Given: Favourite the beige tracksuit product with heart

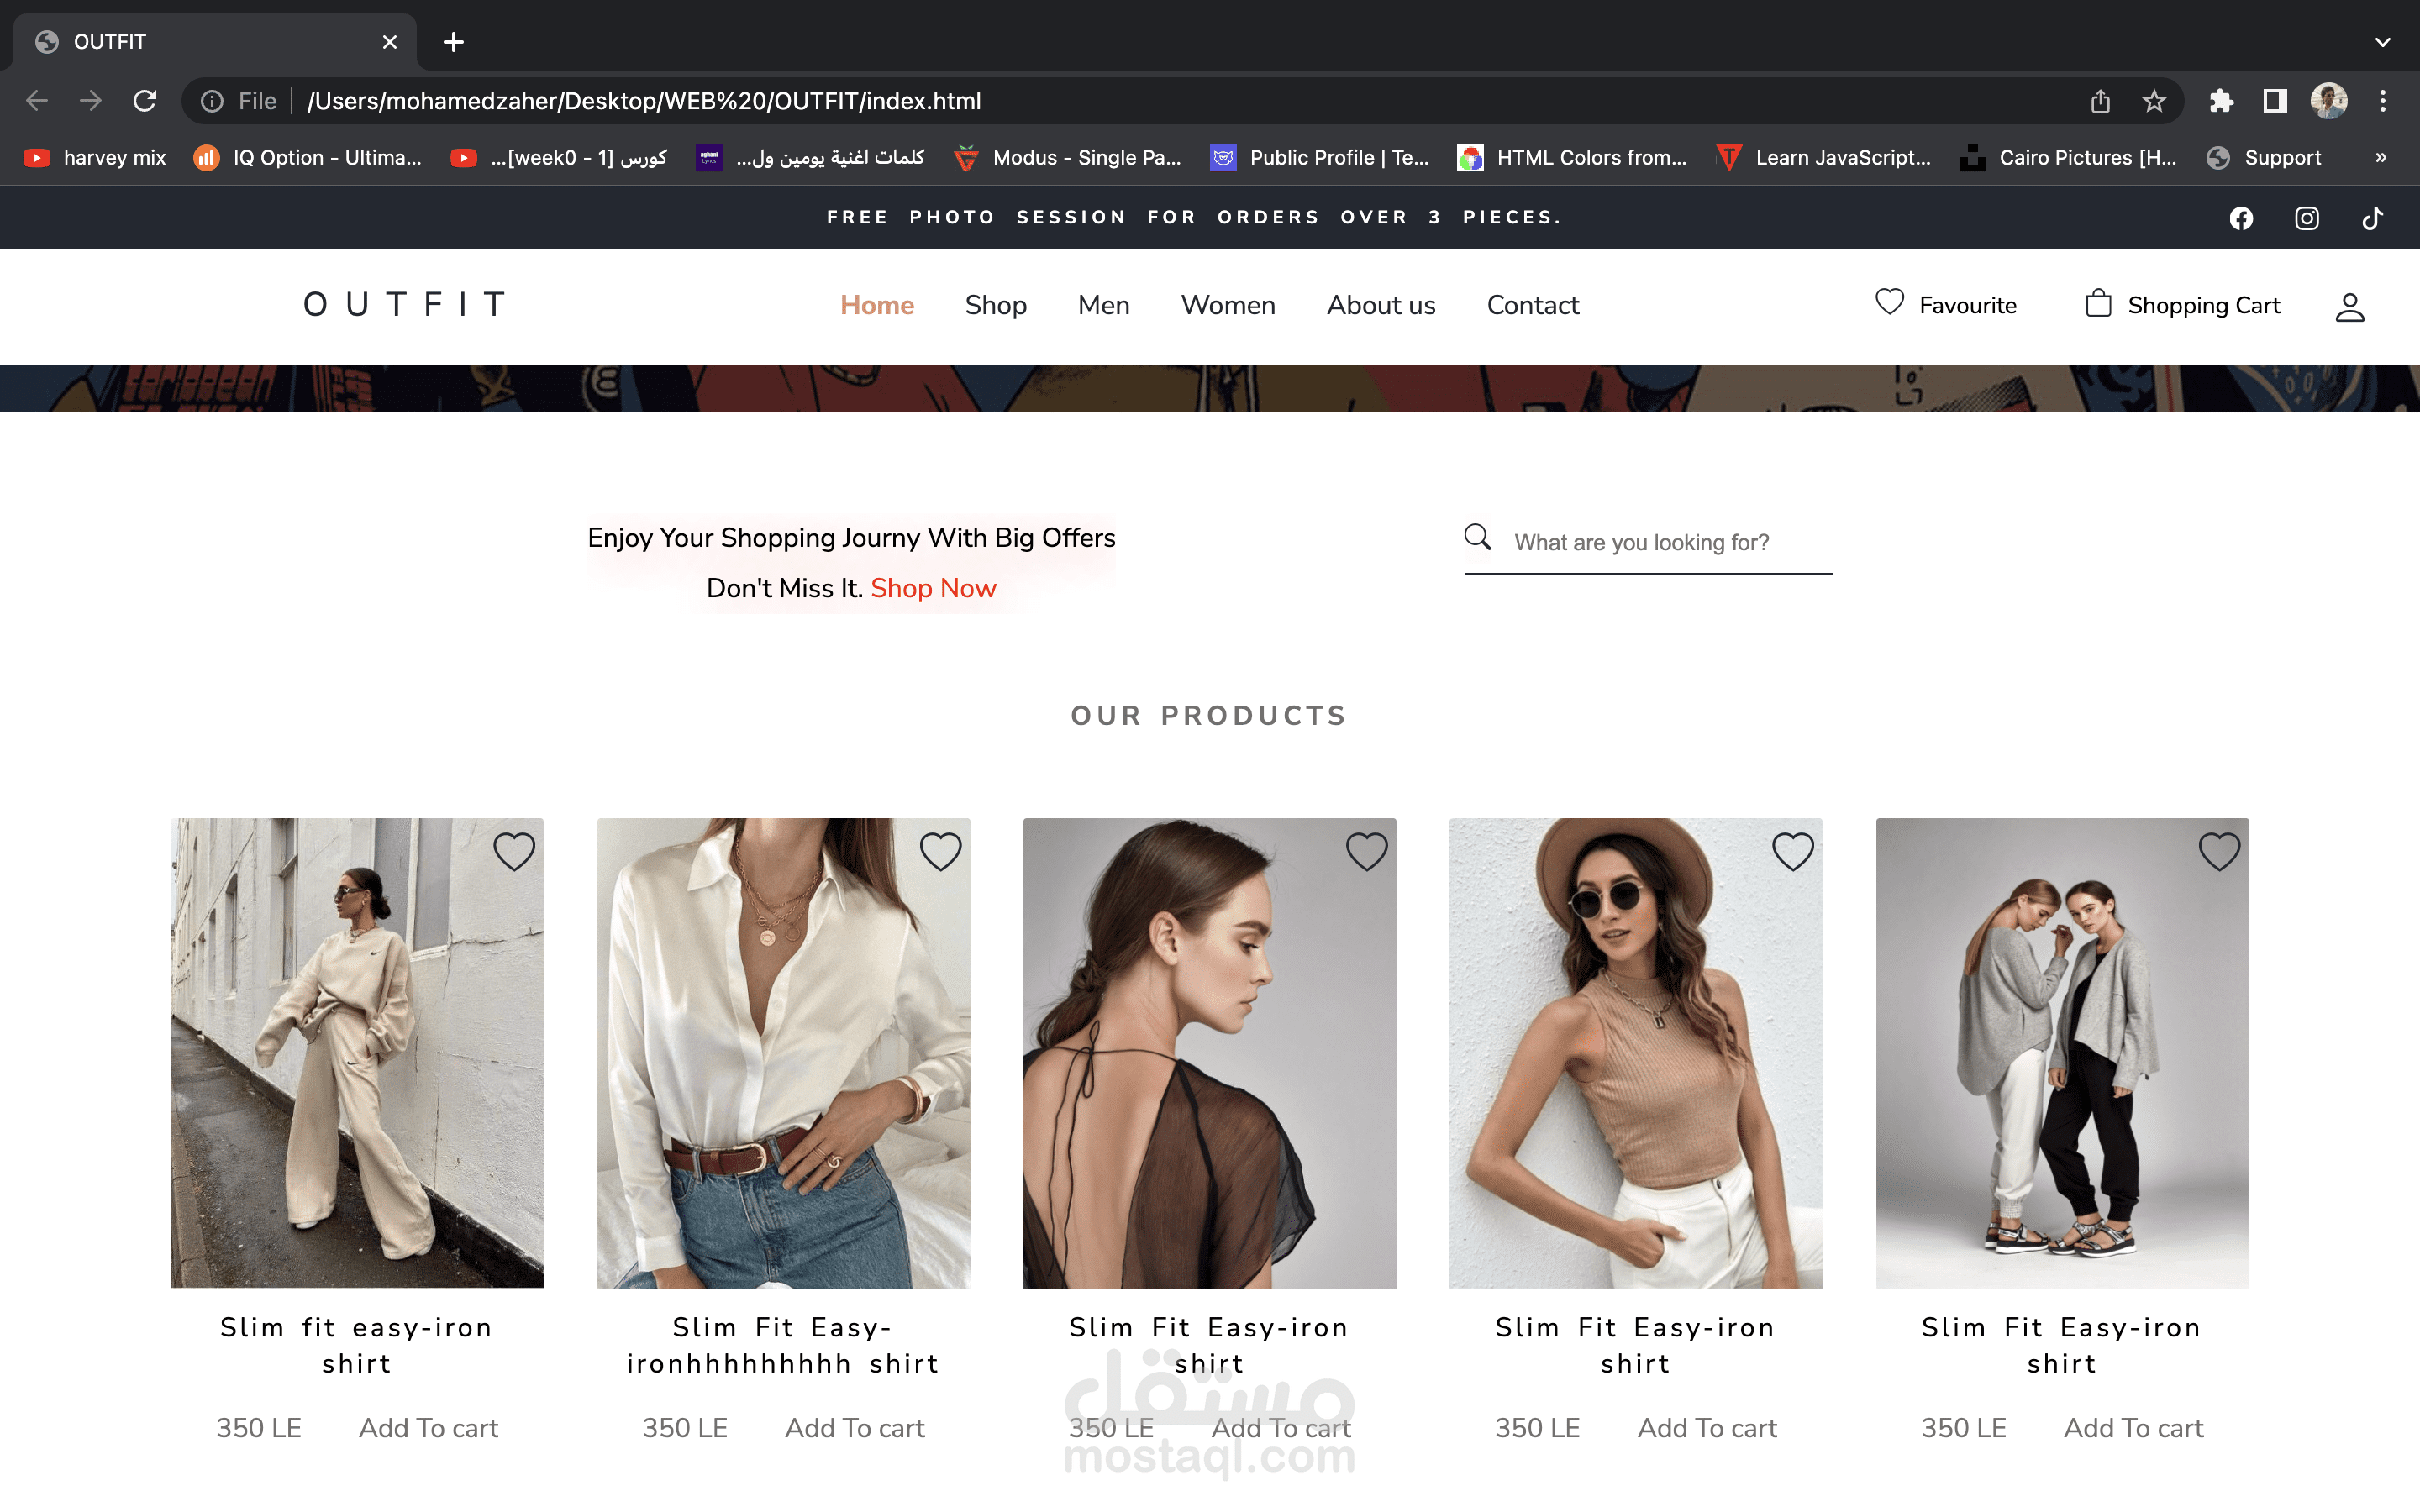Looking at the screenshot, I should point(514,852).
